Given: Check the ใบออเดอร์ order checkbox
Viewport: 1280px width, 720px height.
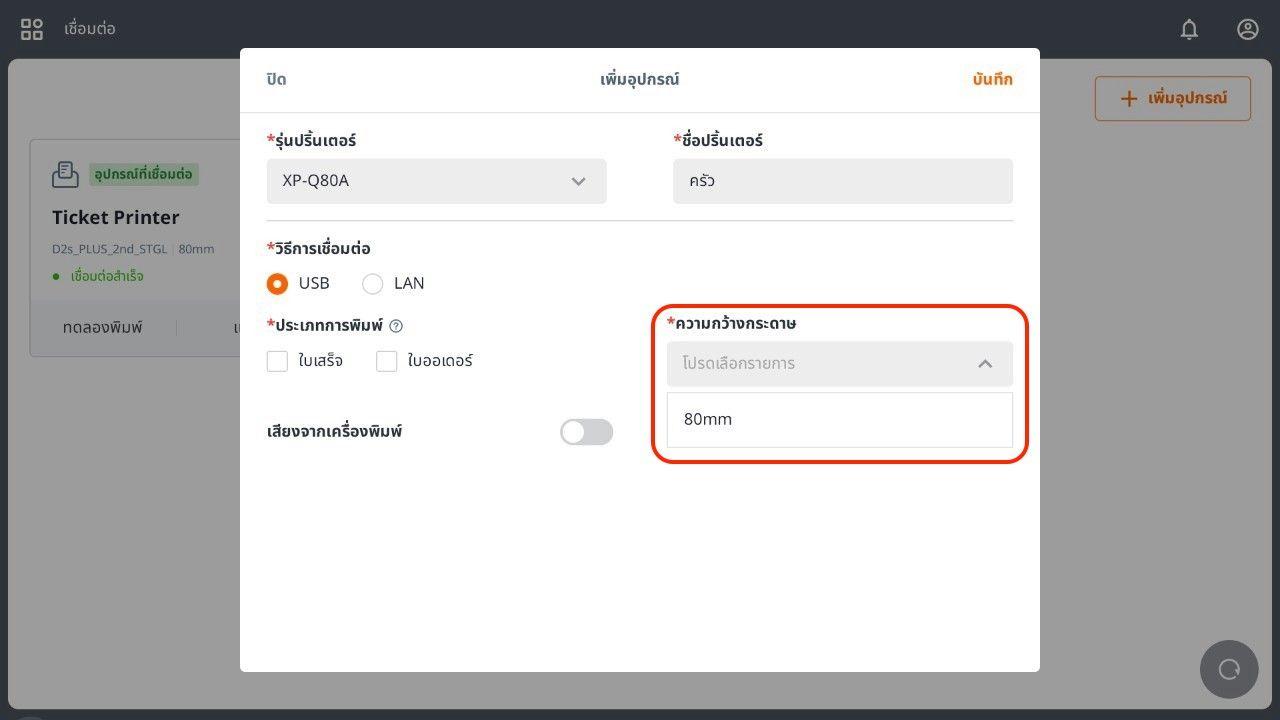Looking at the screenshot, I should [x=387, y=361].
